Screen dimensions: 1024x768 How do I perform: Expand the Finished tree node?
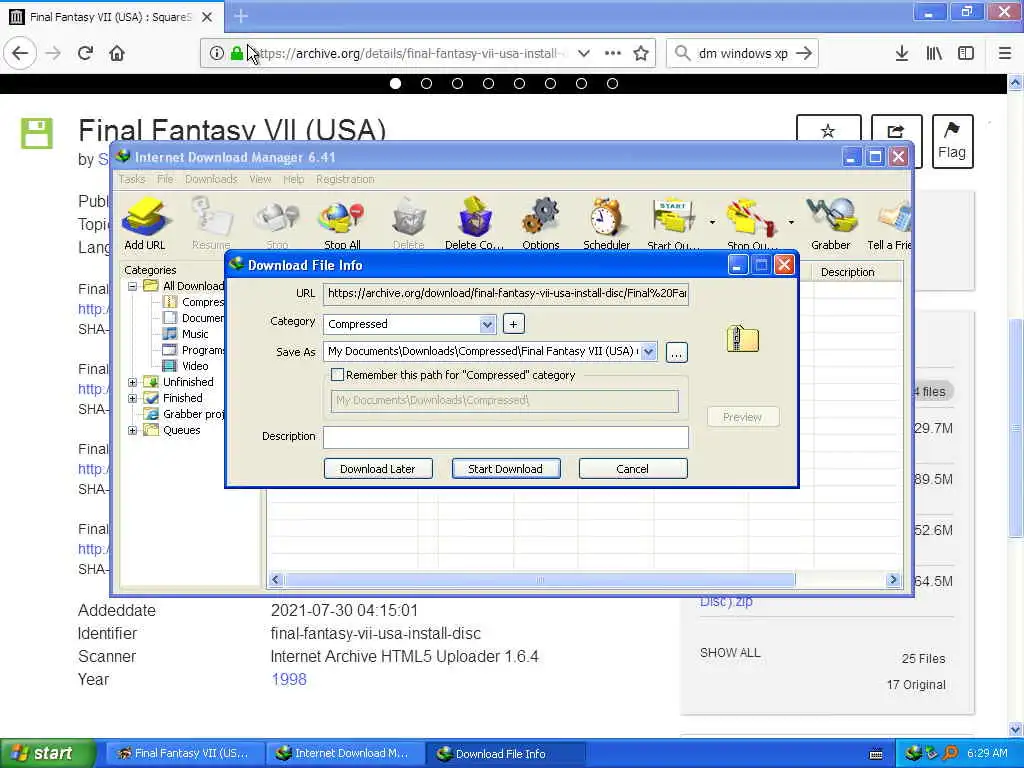point(133,398)
